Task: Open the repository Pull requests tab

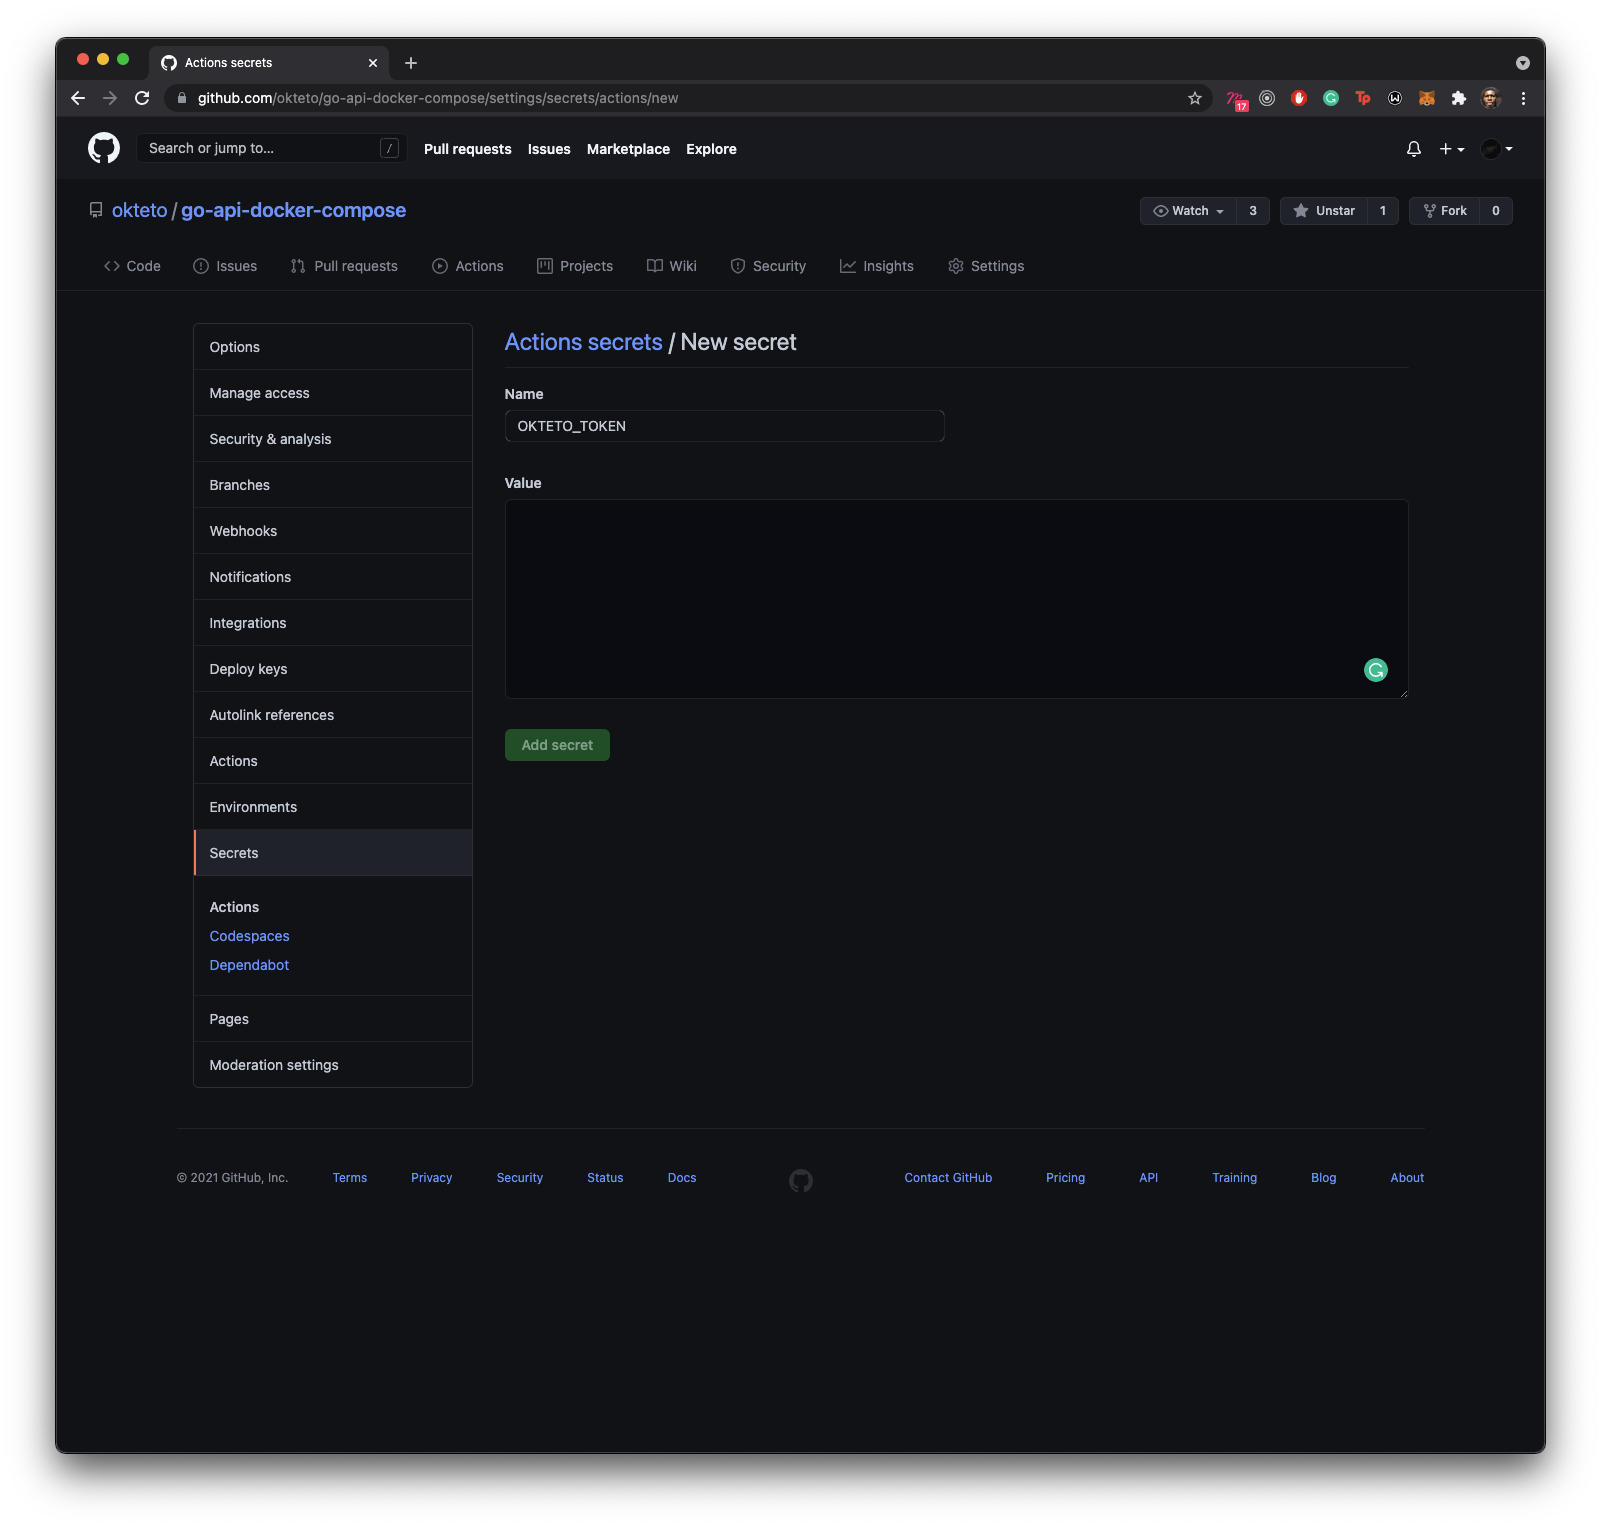Action: 344,266
